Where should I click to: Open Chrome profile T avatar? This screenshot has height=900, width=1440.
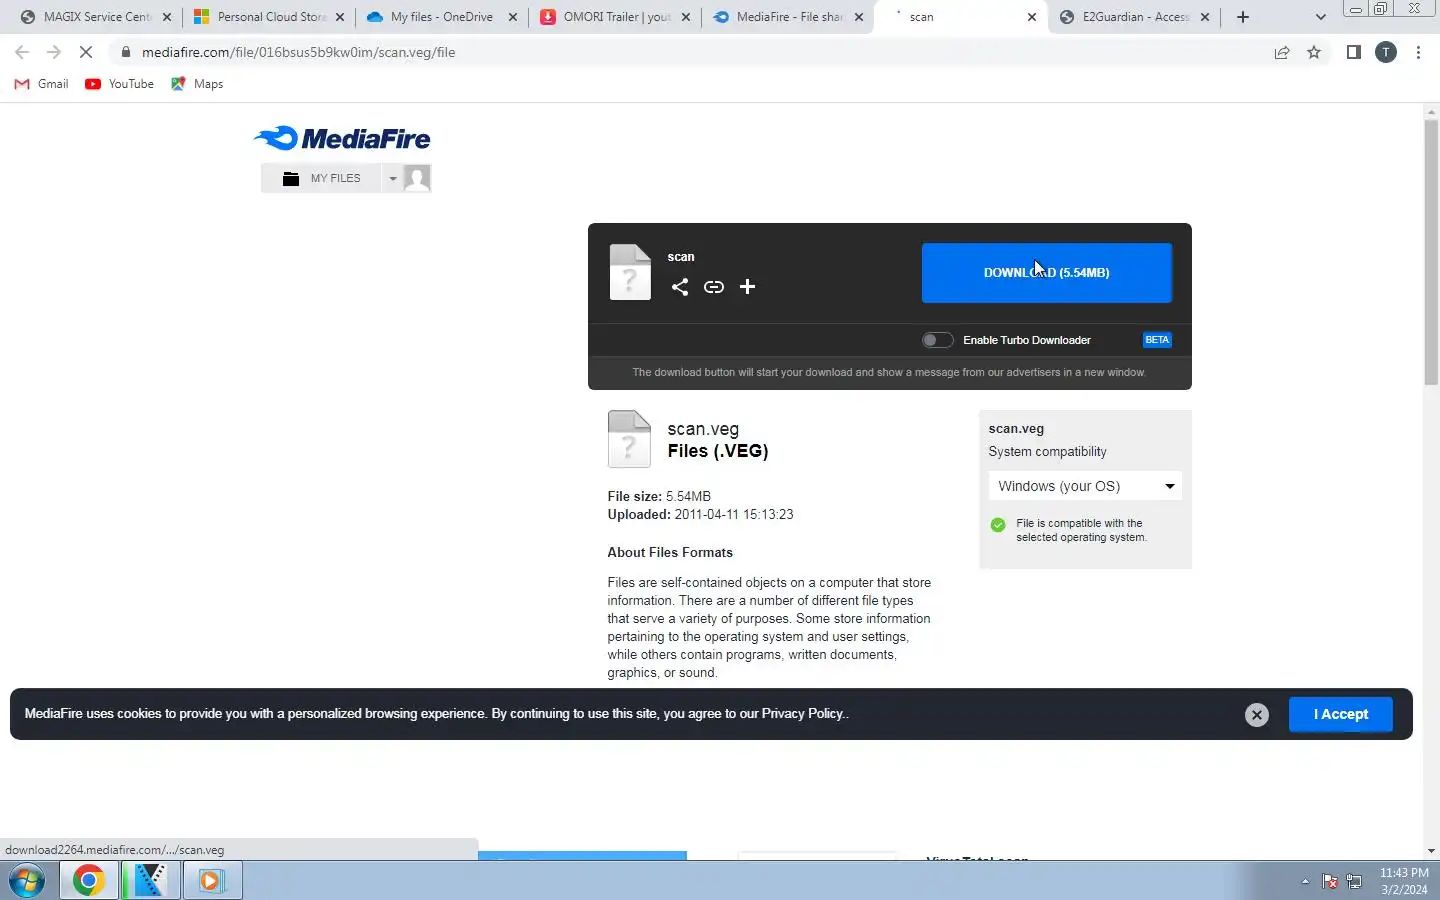coord(1386,52)
